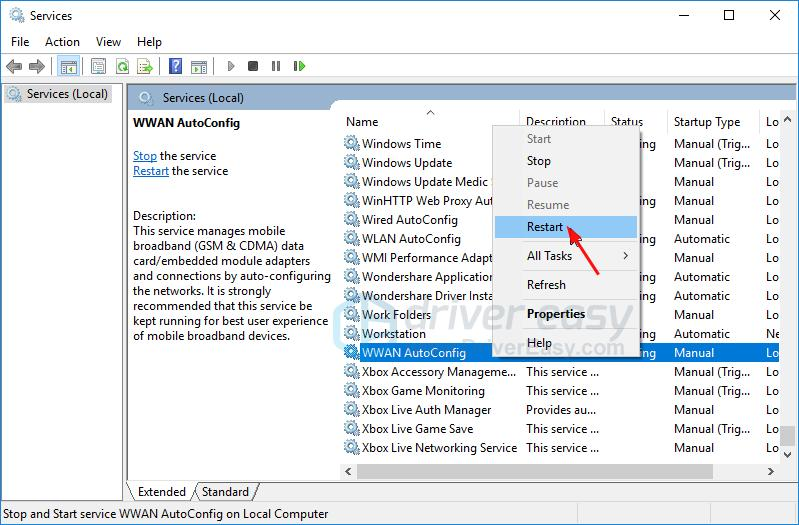Click the Services window app icon
799x525 pixels.
click(x=17, y=15)
